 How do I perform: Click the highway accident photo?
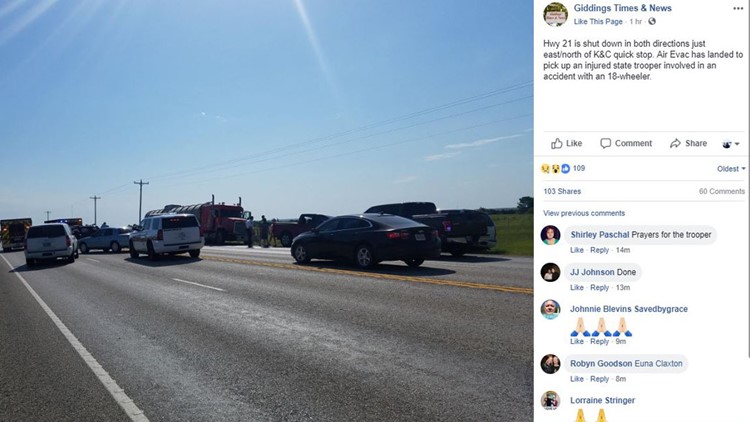[266, 211]
